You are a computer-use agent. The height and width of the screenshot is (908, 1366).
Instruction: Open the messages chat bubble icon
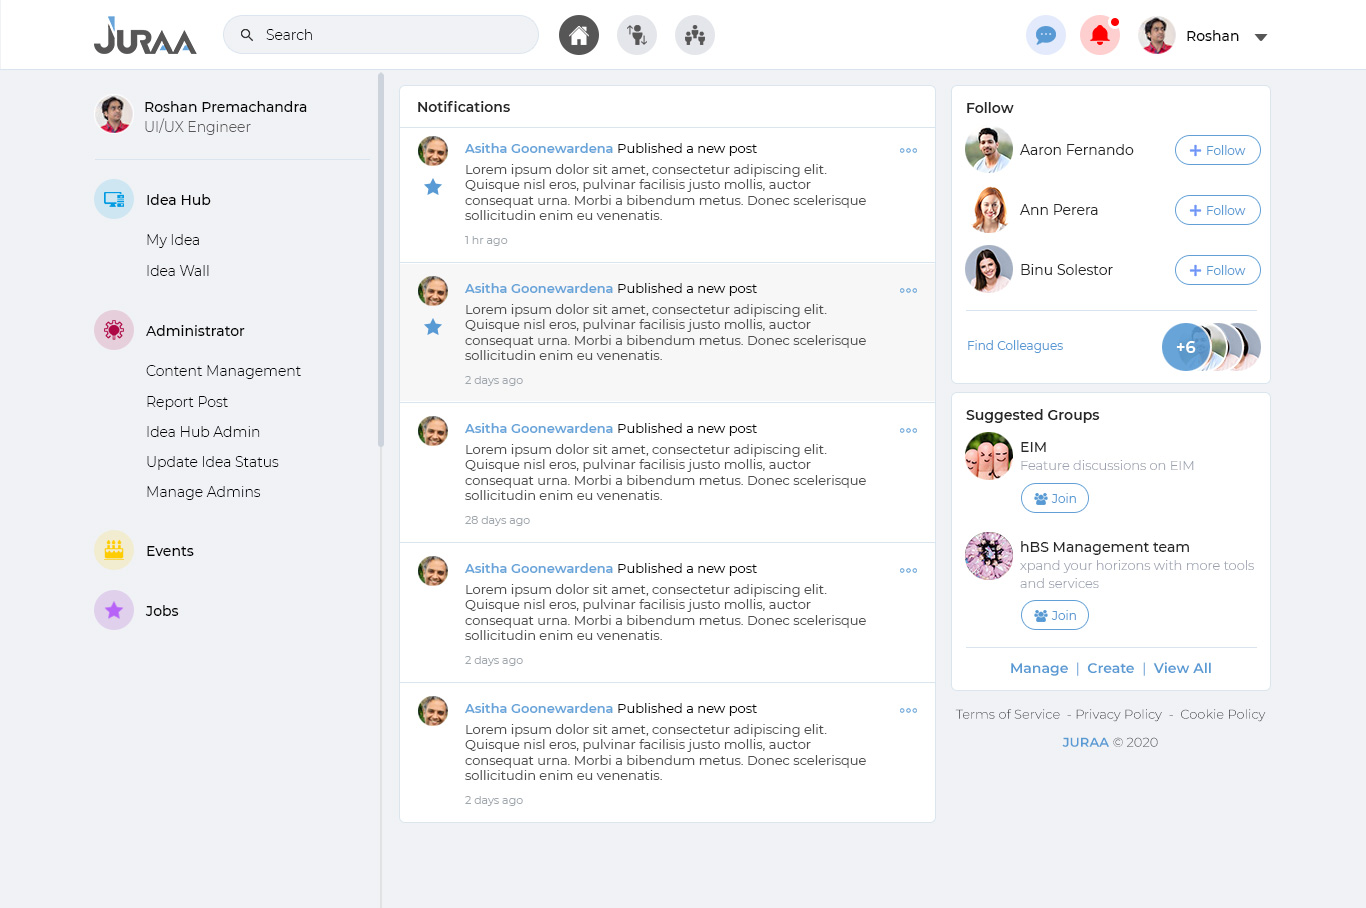[x=1045, y=36]
